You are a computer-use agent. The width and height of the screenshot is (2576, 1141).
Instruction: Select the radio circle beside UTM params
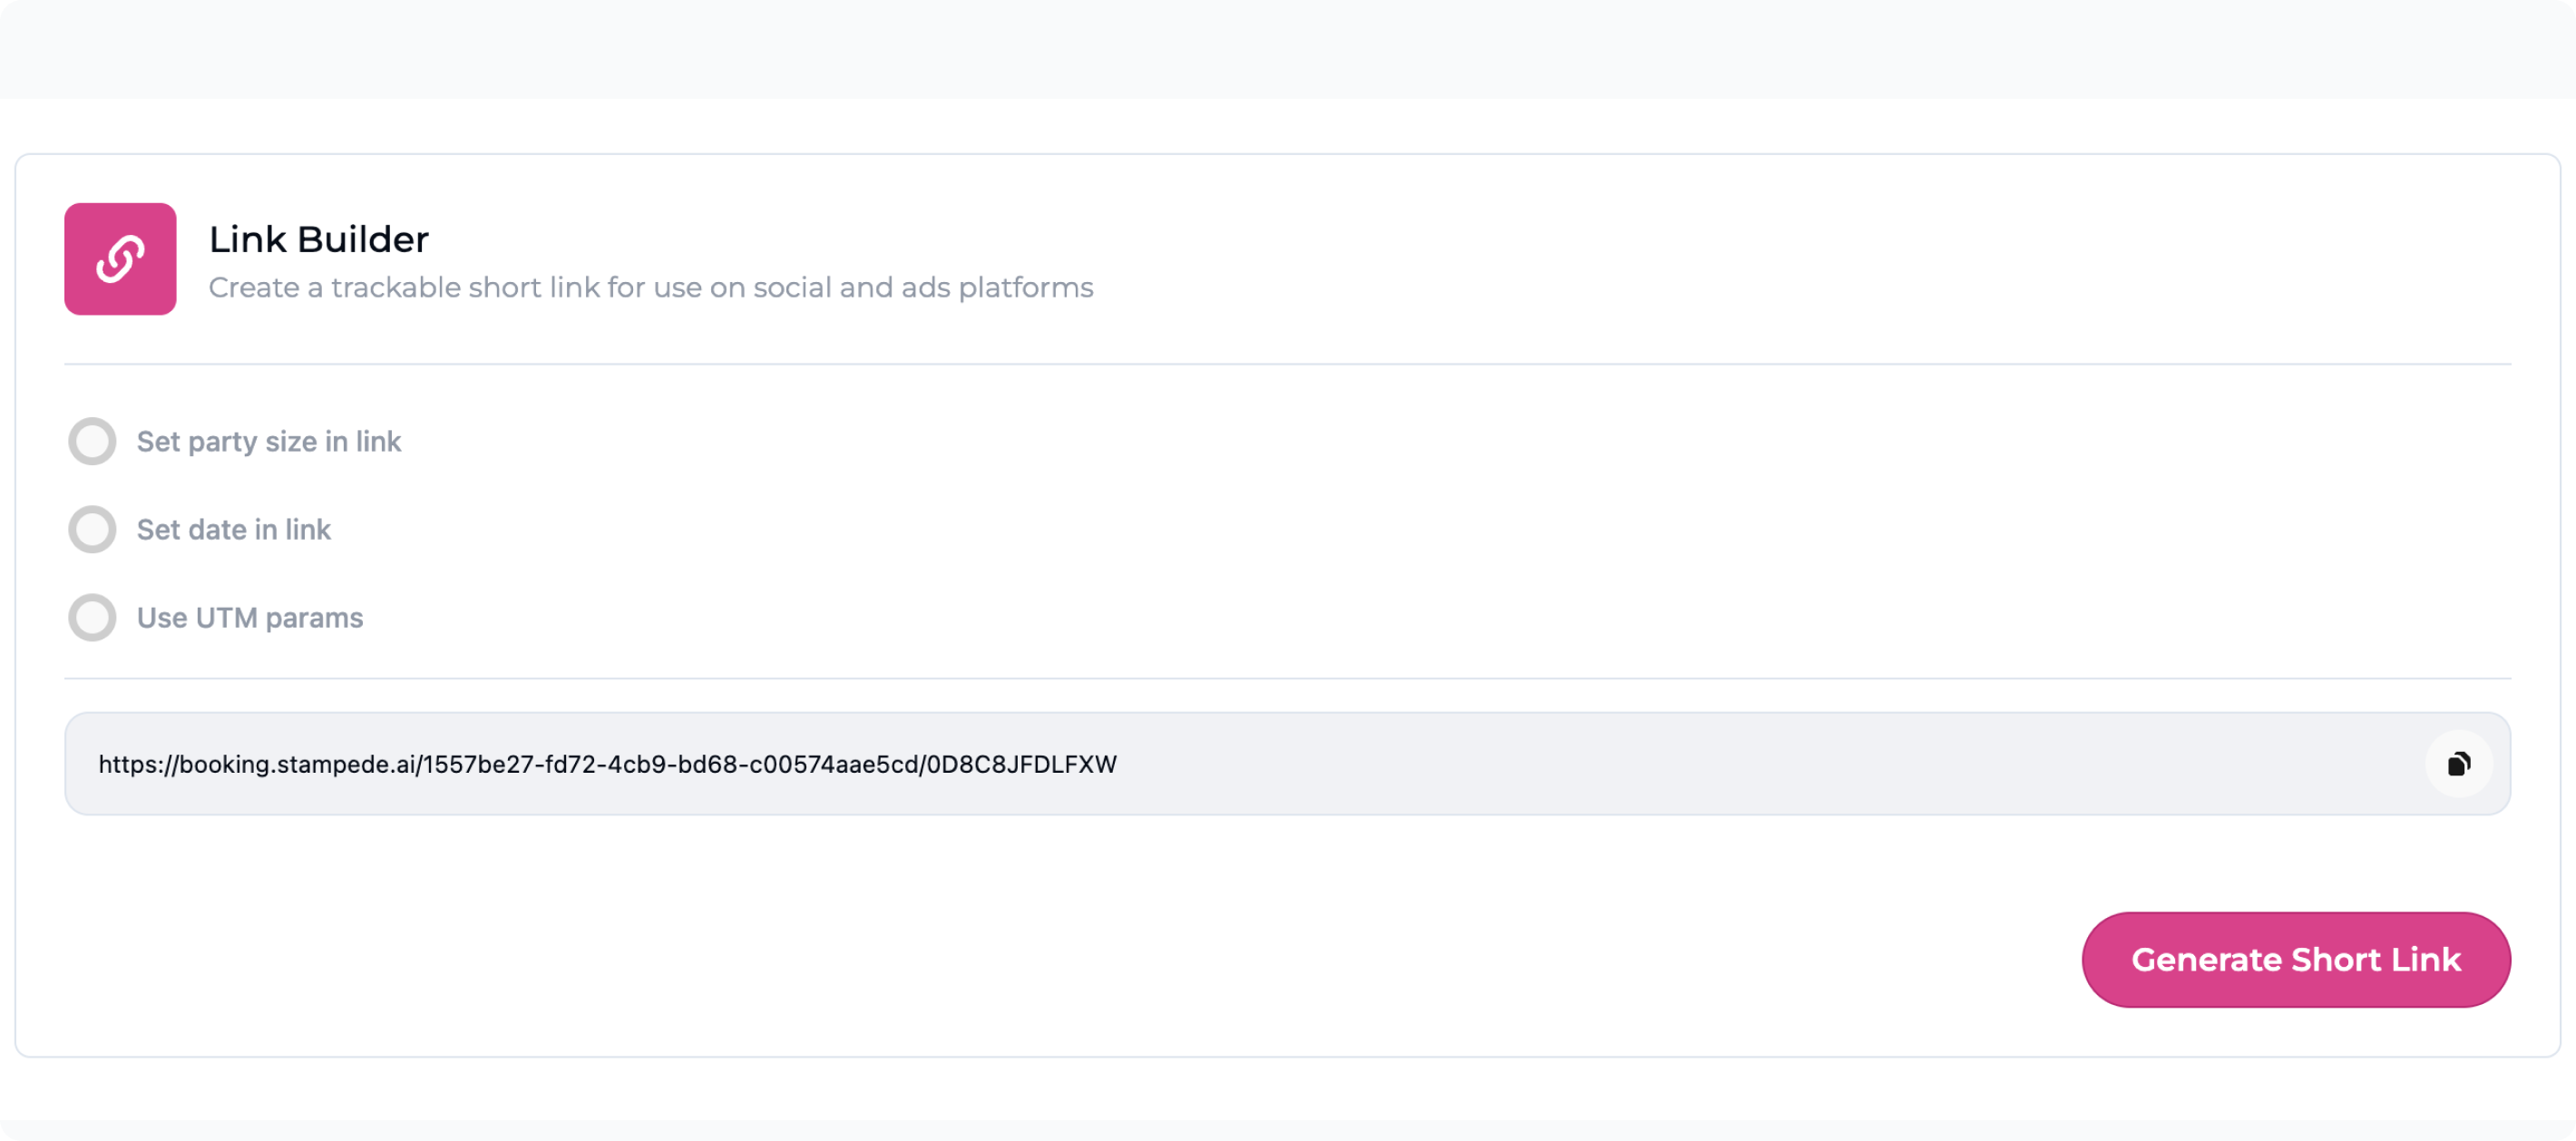coord(92,617)
